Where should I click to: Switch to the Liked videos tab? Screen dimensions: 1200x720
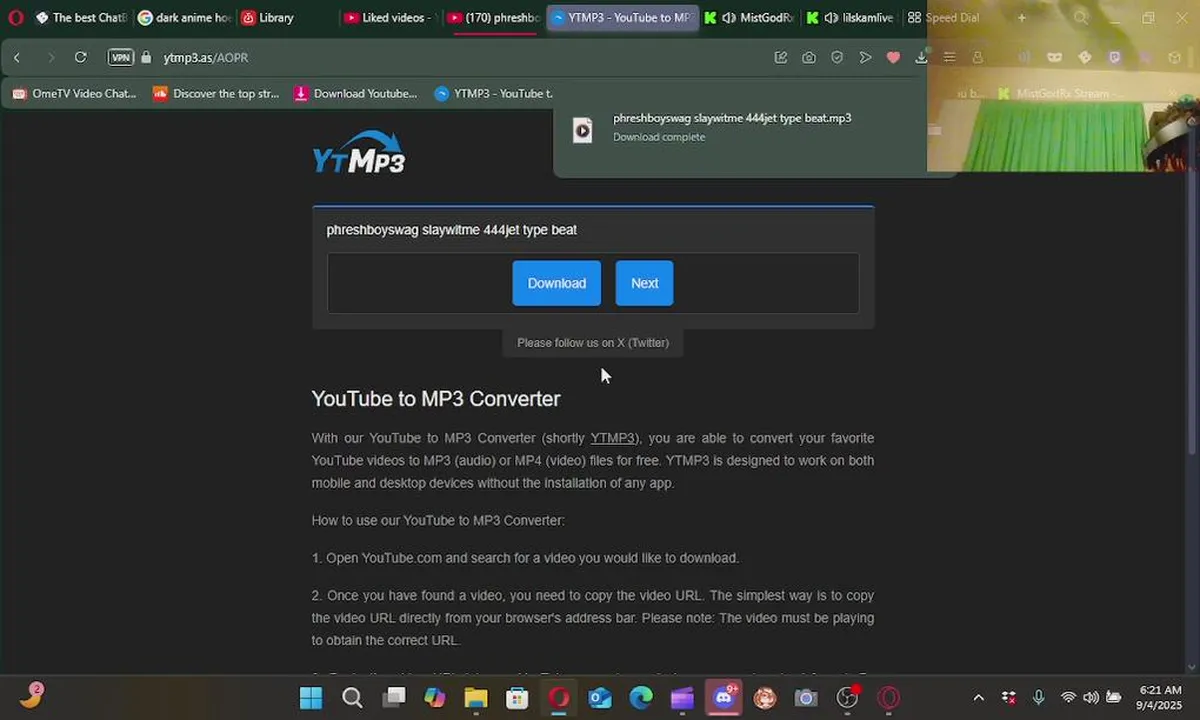point(388,18)
